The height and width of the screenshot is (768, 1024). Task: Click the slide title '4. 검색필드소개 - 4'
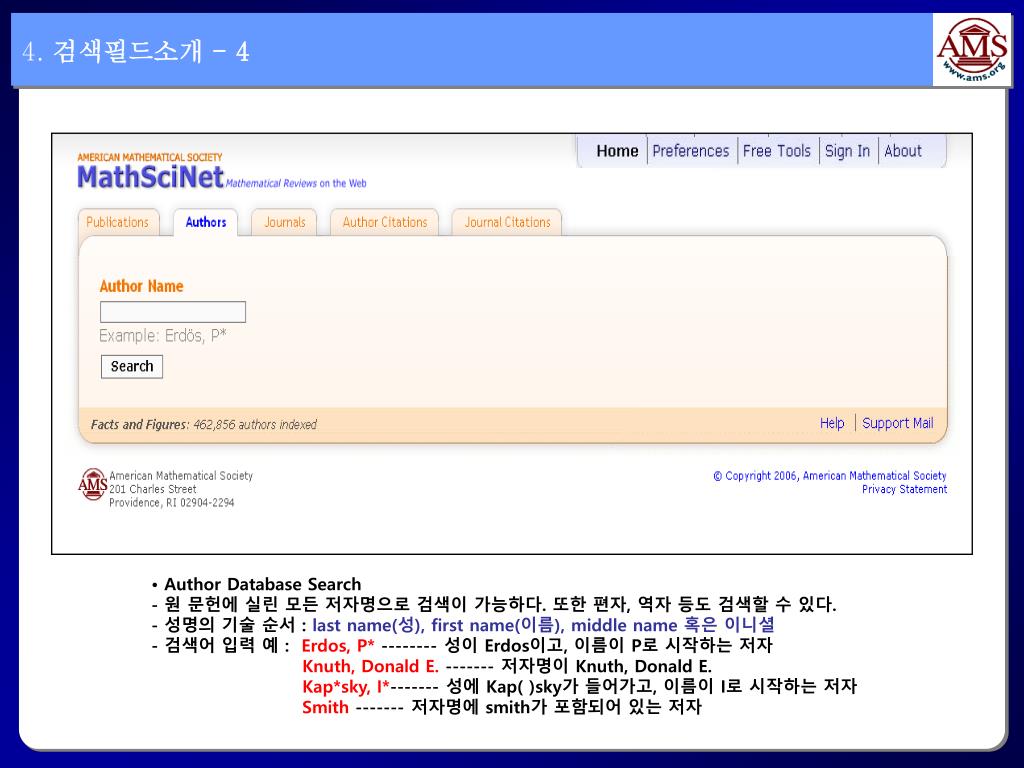click(135, 51)
